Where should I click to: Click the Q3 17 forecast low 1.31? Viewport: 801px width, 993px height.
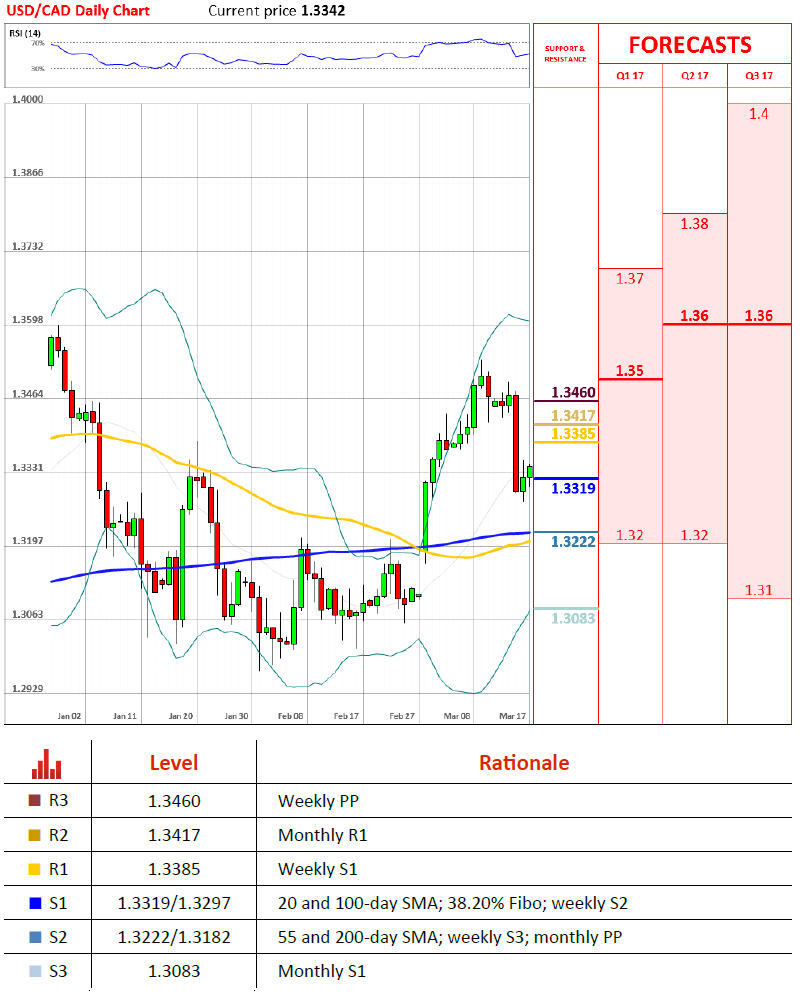[x=759, y=590]
